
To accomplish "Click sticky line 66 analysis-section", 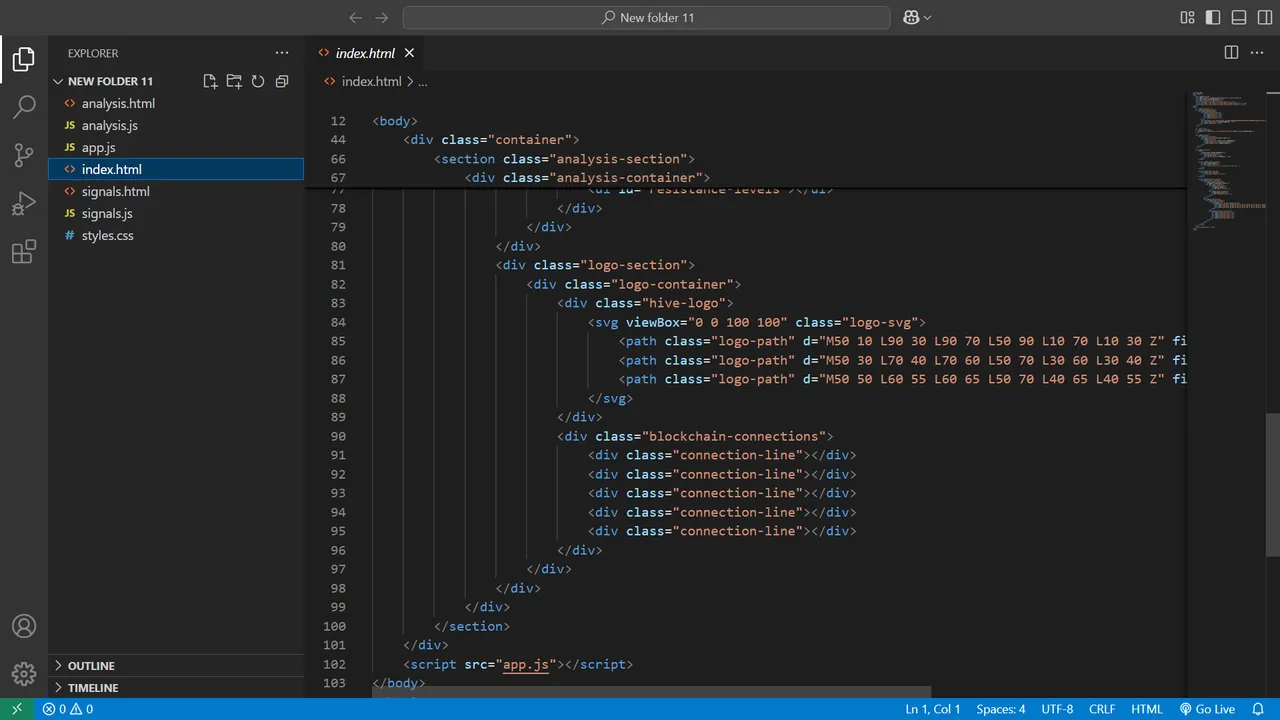I will tap(564, 159).
